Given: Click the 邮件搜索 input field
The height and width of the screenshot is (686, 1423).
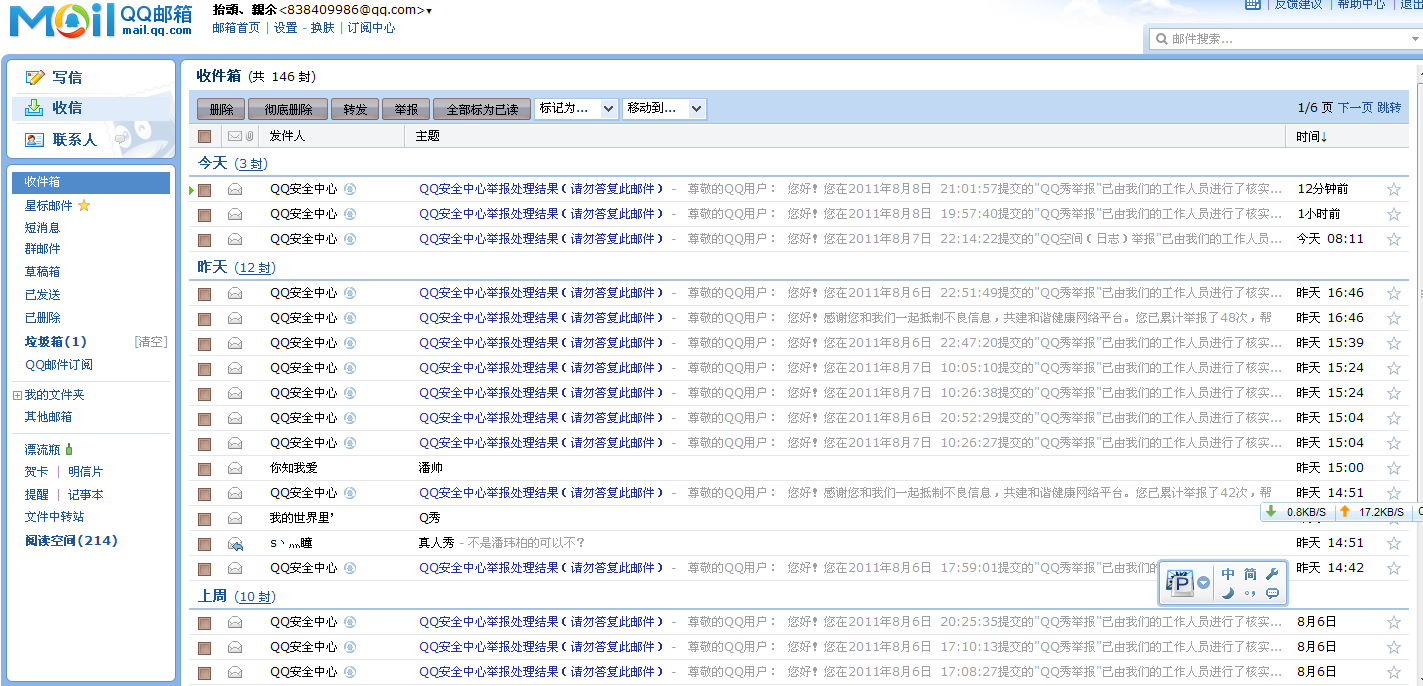Looking at the screenshot, I should [1285, 39].
